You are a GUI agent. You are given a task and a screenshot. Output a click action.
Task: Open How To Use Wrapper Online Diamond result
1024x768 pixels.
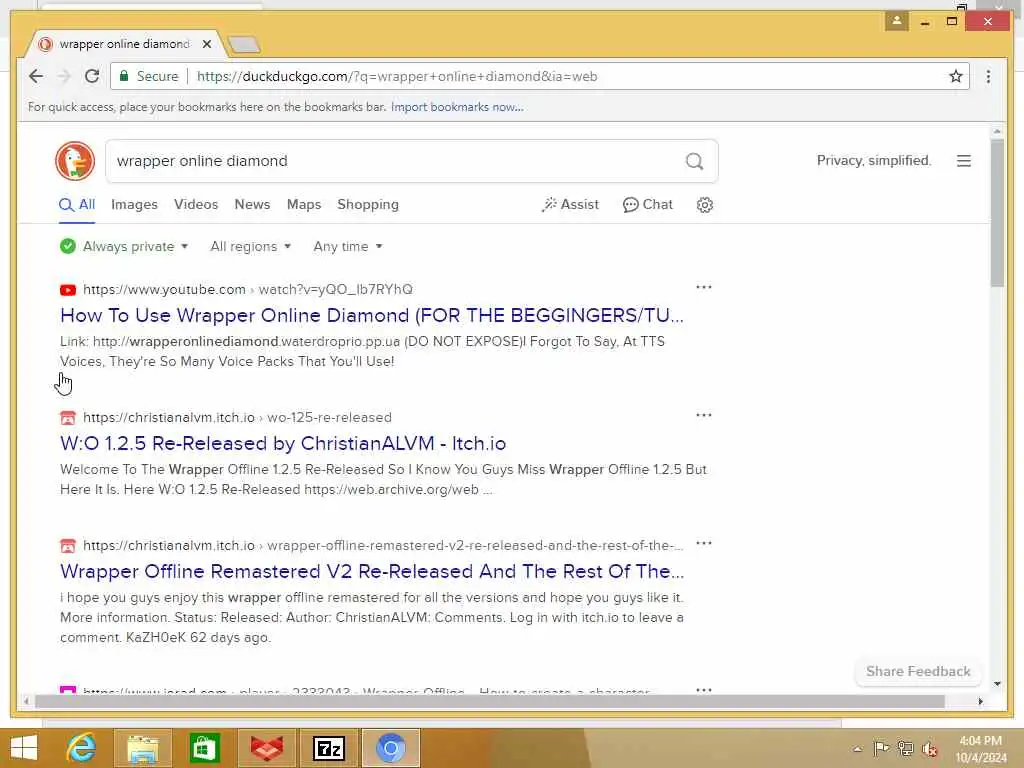[x=372, y=315]
